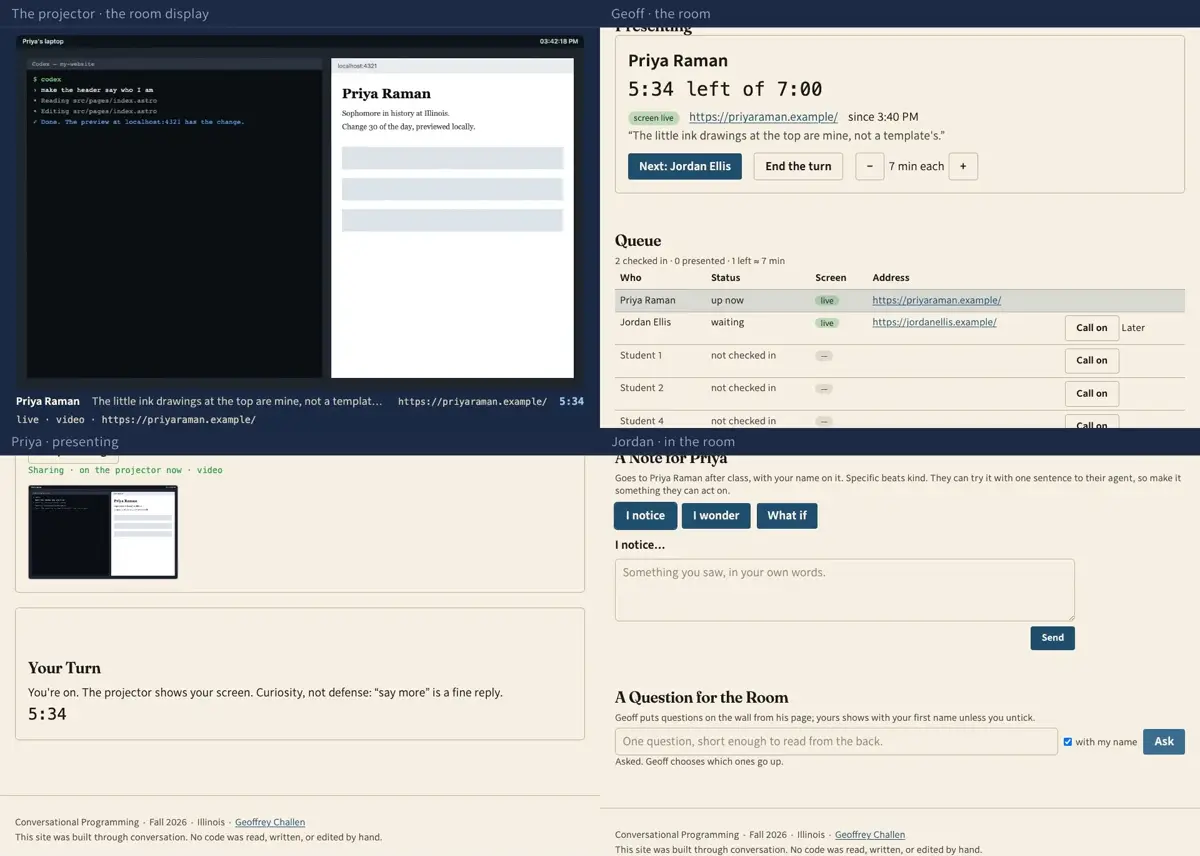Image resolution: width=1200 pixels, height=856 pixels.
Task: Click the Next: Jordan Ellis button
Action: coord(685,166)
